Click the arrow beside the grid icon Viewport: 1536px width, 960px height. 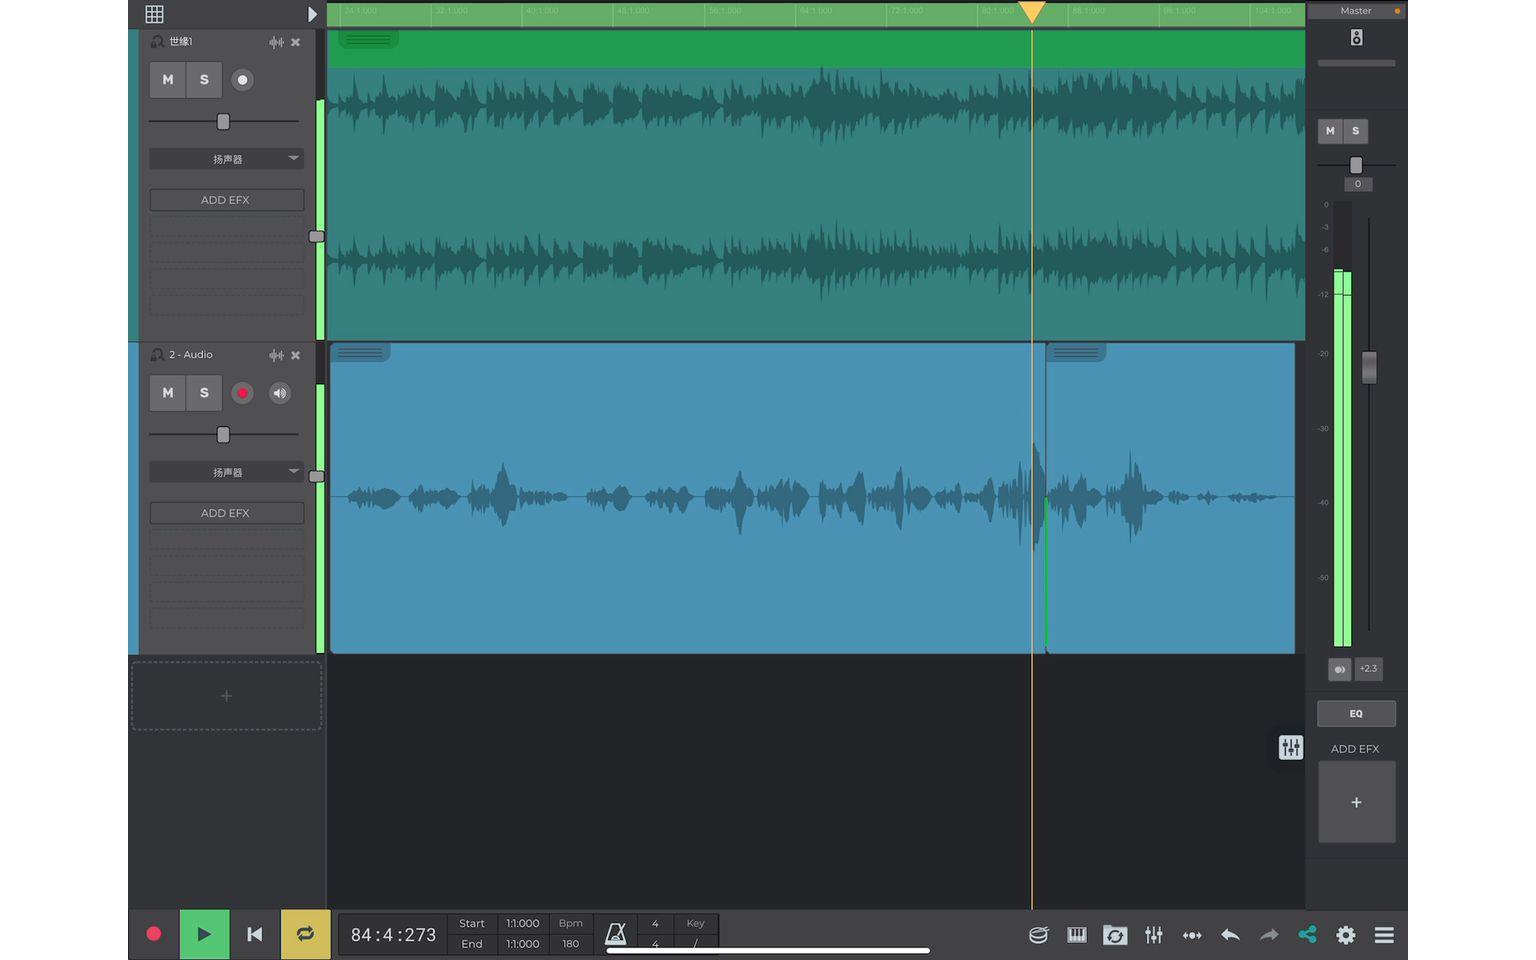click(x=312, y=14)
